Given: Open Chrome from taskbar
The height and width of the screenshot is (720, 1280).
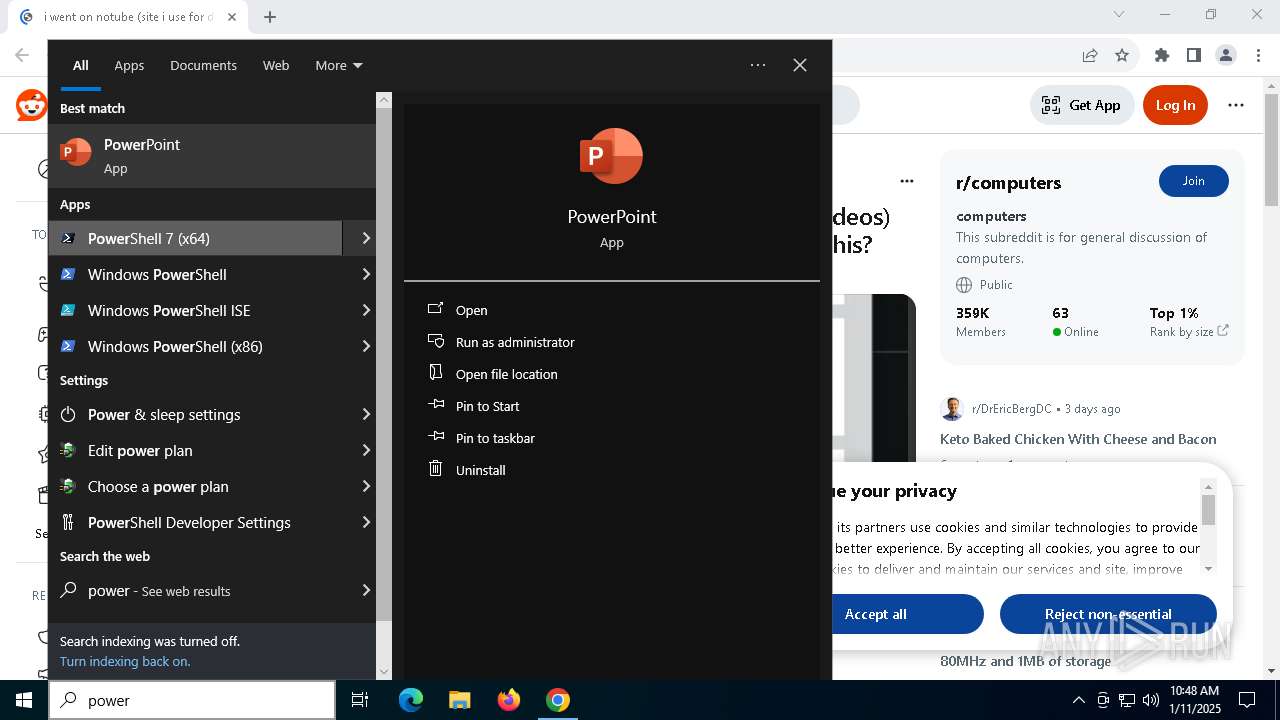Looking at the screenshot, I should (557, 700).
